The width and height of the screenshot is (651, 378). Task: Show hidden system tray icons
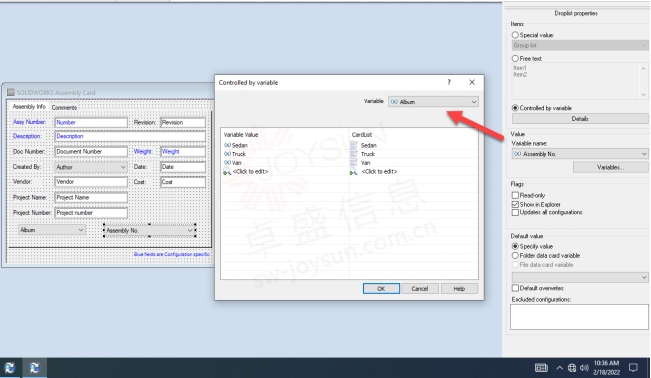(560, 368)
